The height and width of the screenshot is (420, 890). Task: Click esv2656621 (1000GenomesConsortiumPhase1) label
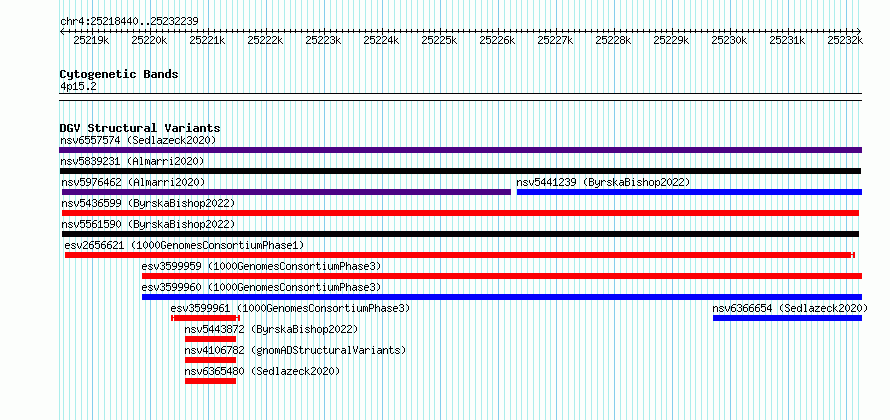[184, 245]
